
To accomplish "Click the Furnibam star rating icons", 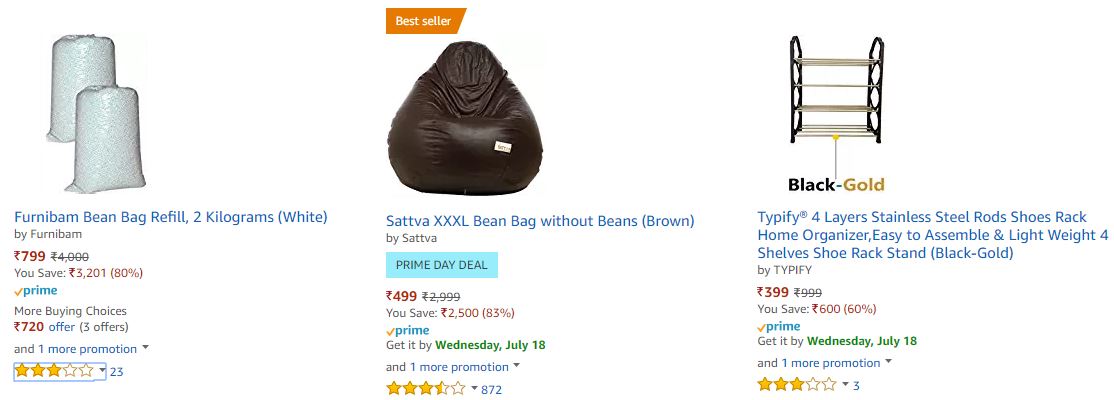I will pos(54,371).
